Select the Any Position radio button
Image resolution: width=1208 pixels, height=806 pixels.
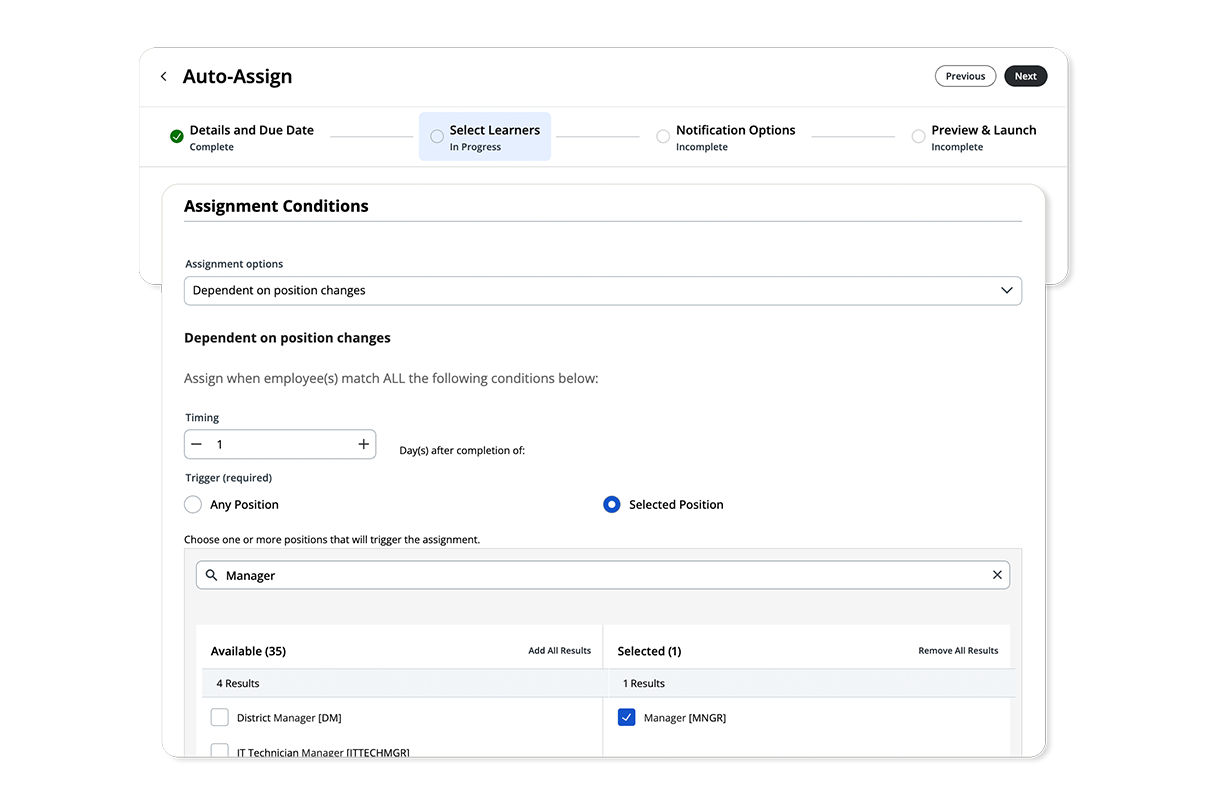pyautogui.click(x=193, y=504)
